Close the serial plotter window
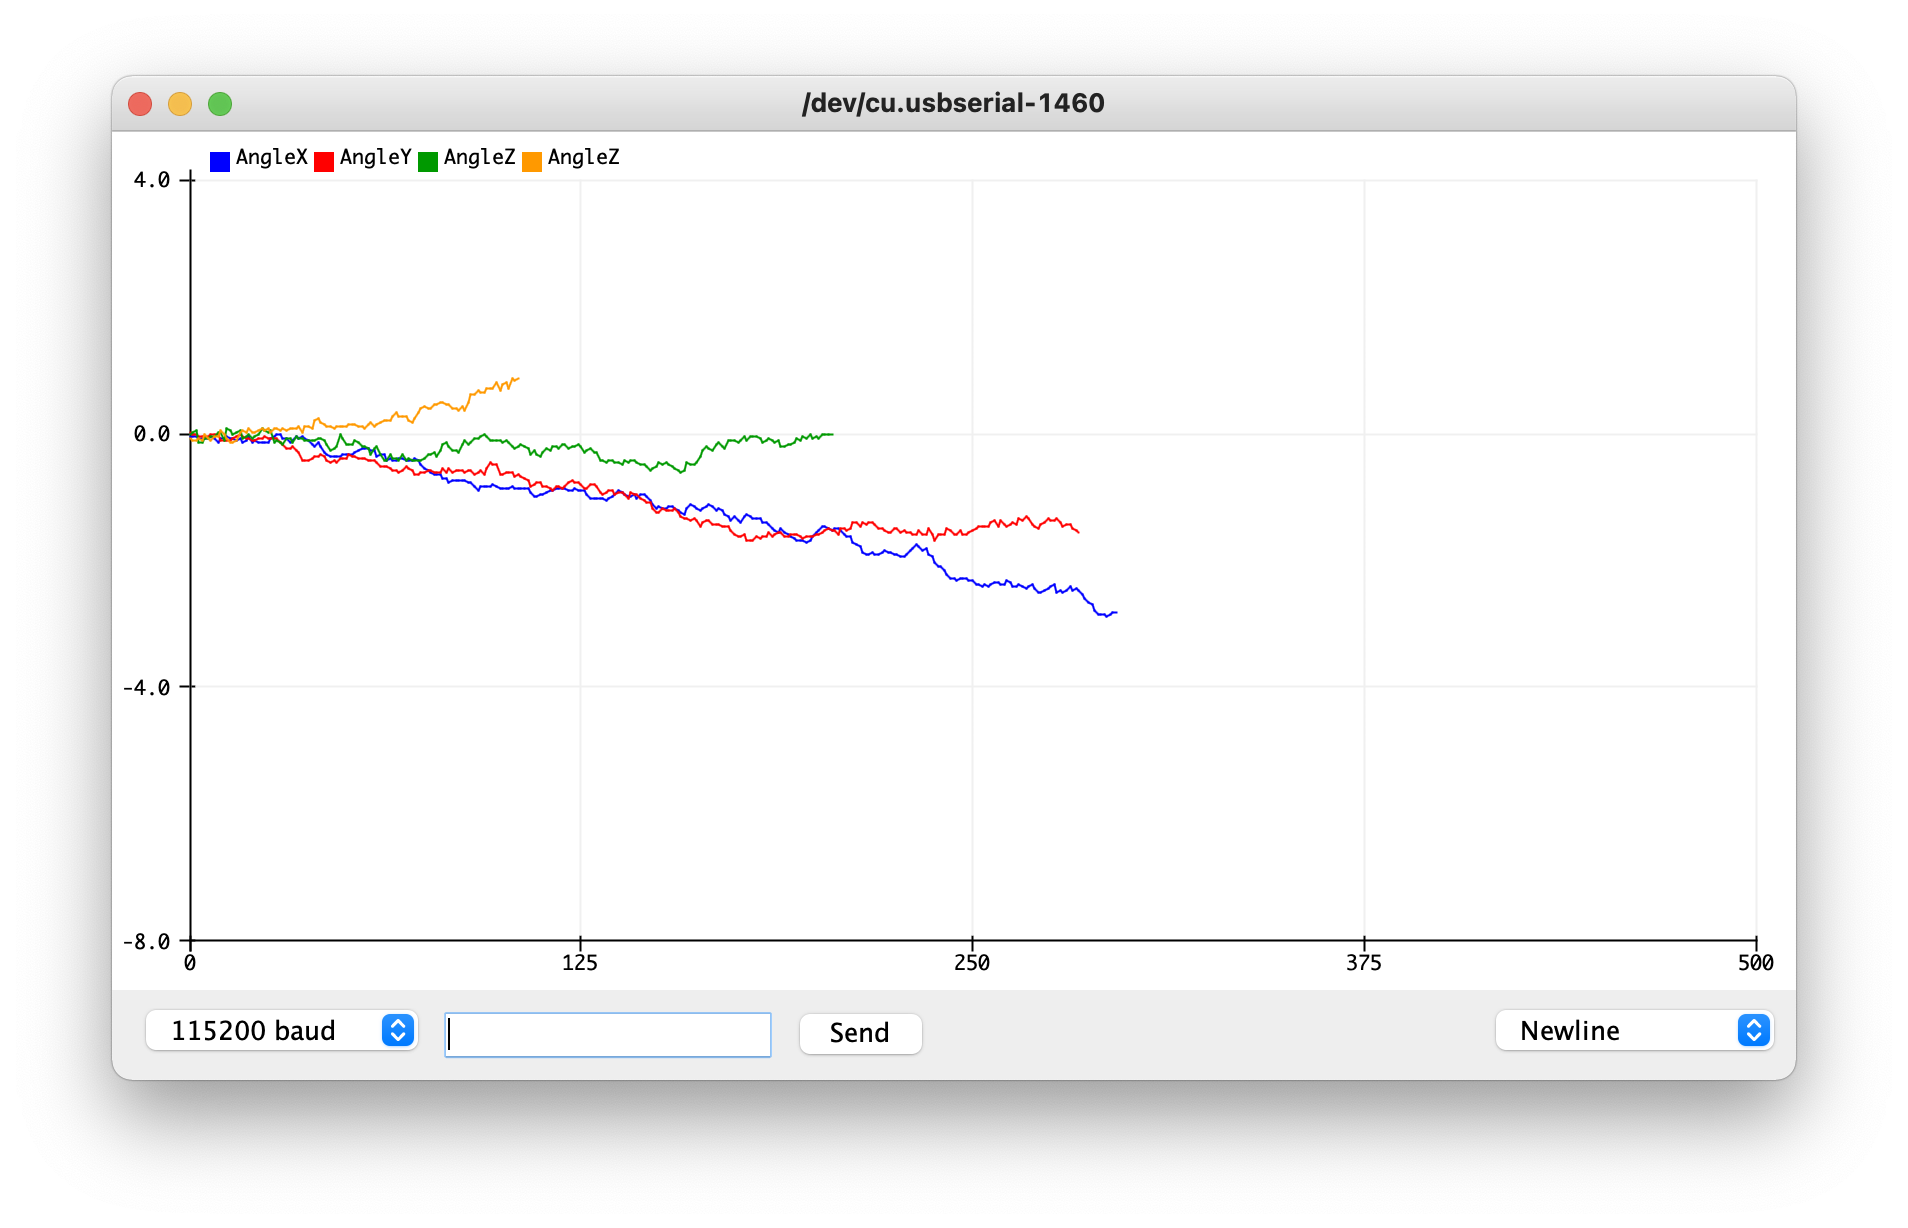The height and width of the screenshot is (1228, 1908). [x=140, y=104]
